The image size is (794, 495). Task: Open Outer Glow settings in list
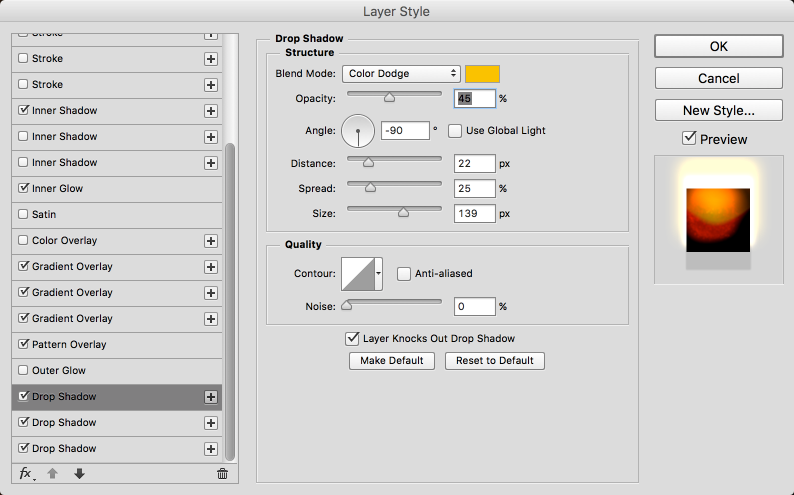(59, 371)
